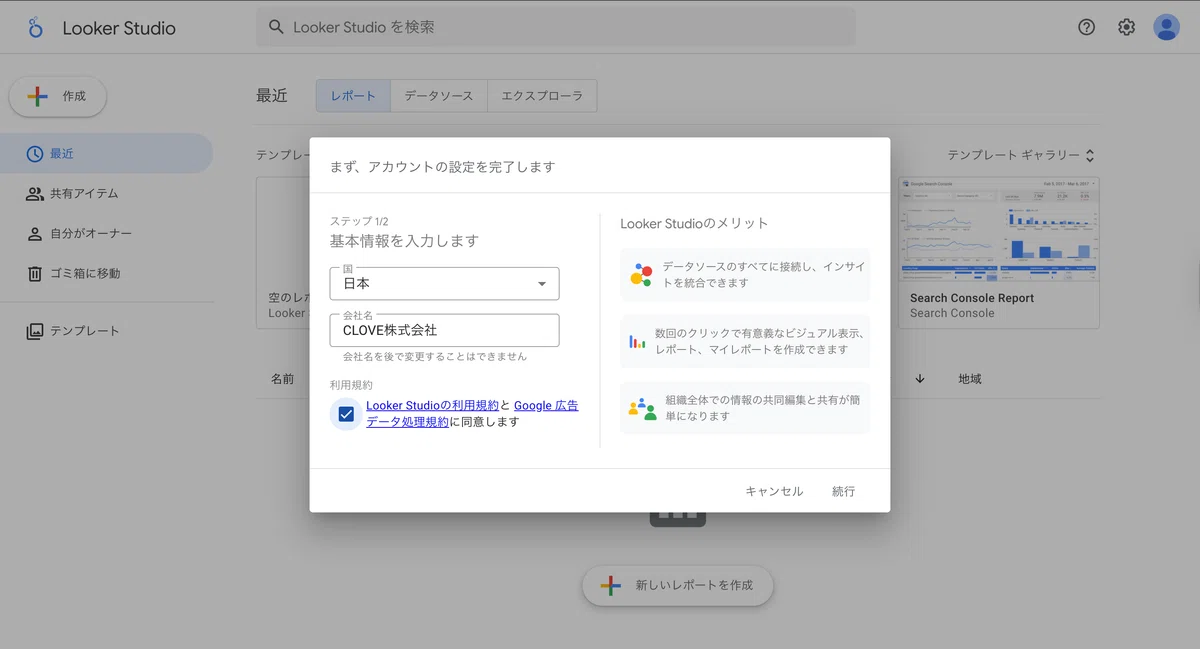The height and width of the screenshot is (649, 1200).
Task: Focus the Looker Studio を検索 search box
Action: [556, 27]
